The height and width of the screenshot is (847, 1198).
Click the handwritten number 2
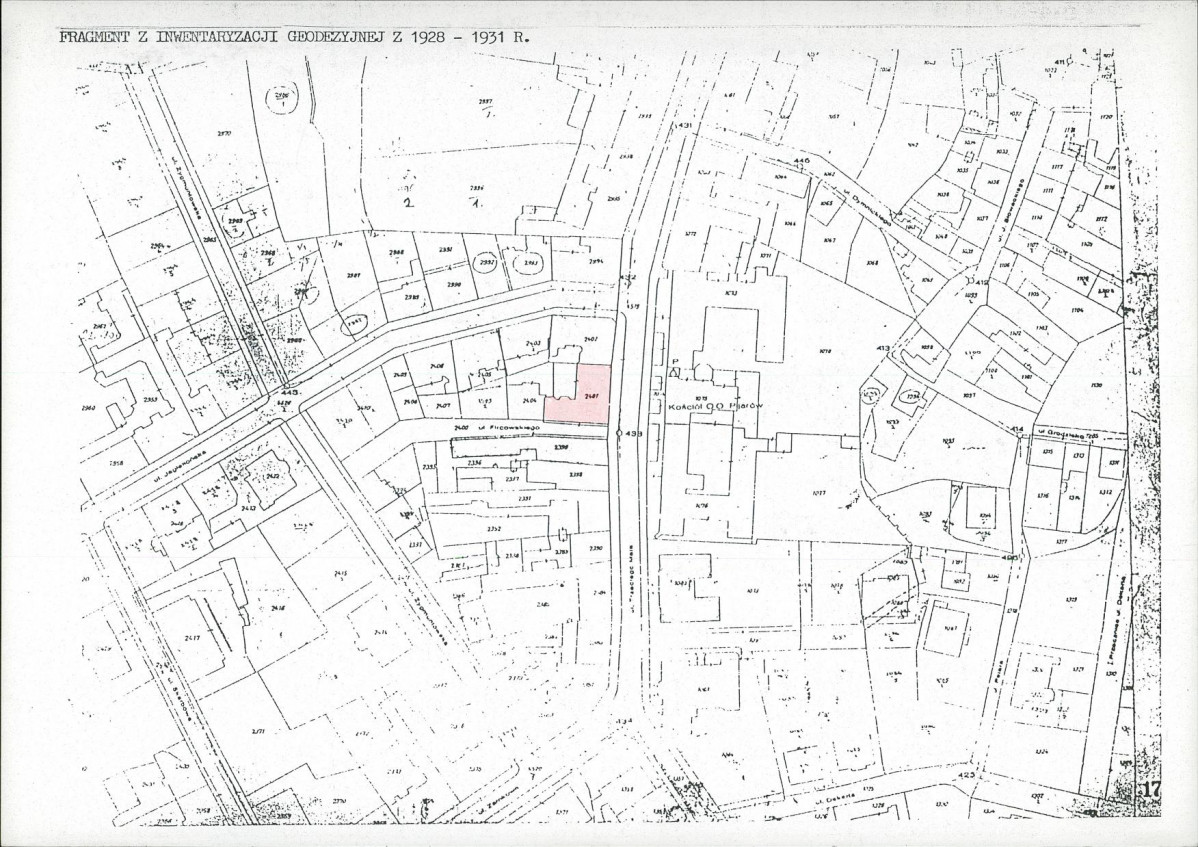(x=409, y=203)
